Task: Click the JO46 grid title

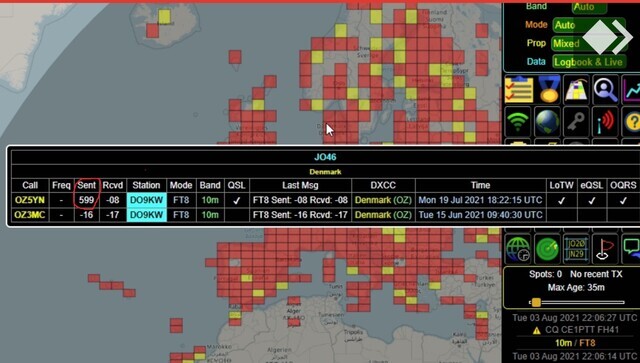Action: pos(325,157)
